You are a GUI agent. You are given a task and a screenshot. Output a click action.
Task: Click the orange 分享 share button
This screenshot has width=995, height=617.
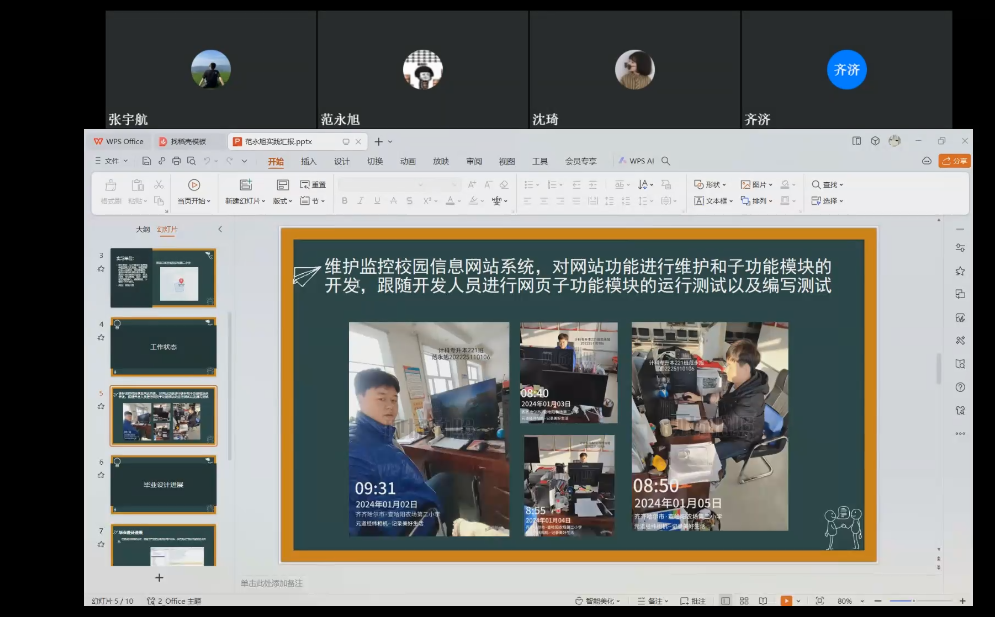(x=955, y=161)
